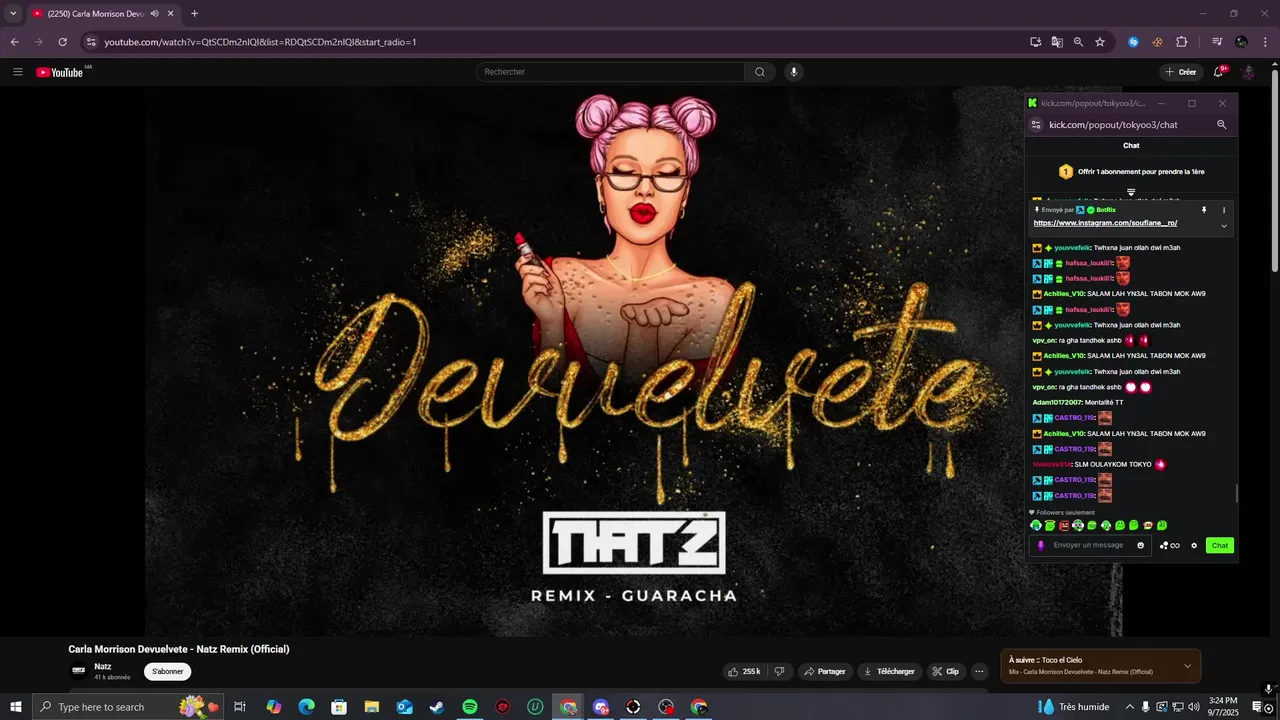1280x720 pixels.
Task: Open the Natz channel name link
Action: (x=102, y=666)
